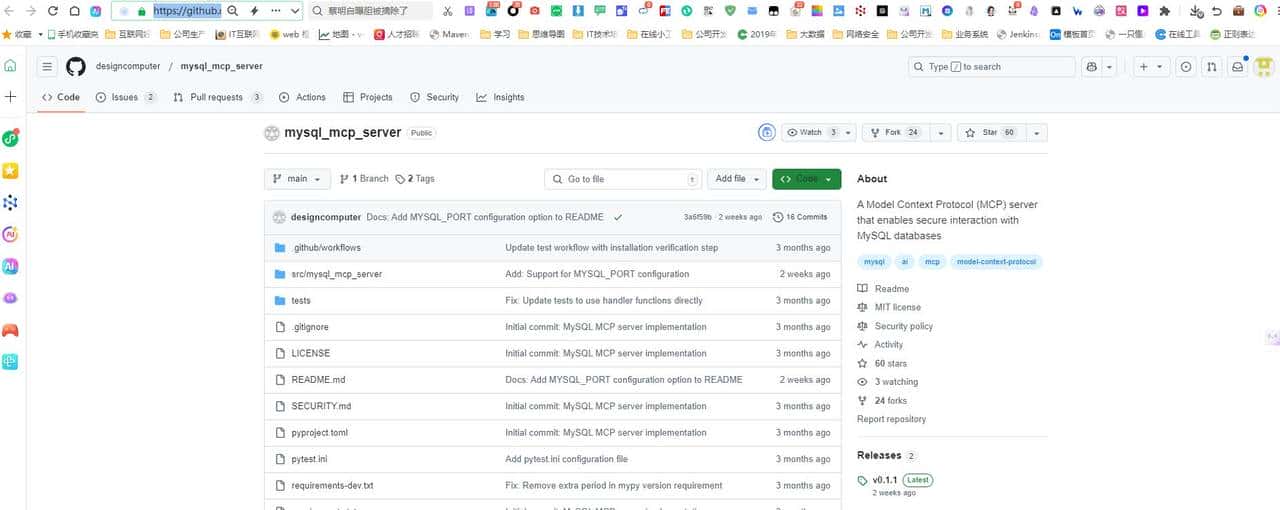Image resolution: width=1280 pixels, height=510 pixels.
Task: Click the mysql topic tag
Action: point(874,262)
